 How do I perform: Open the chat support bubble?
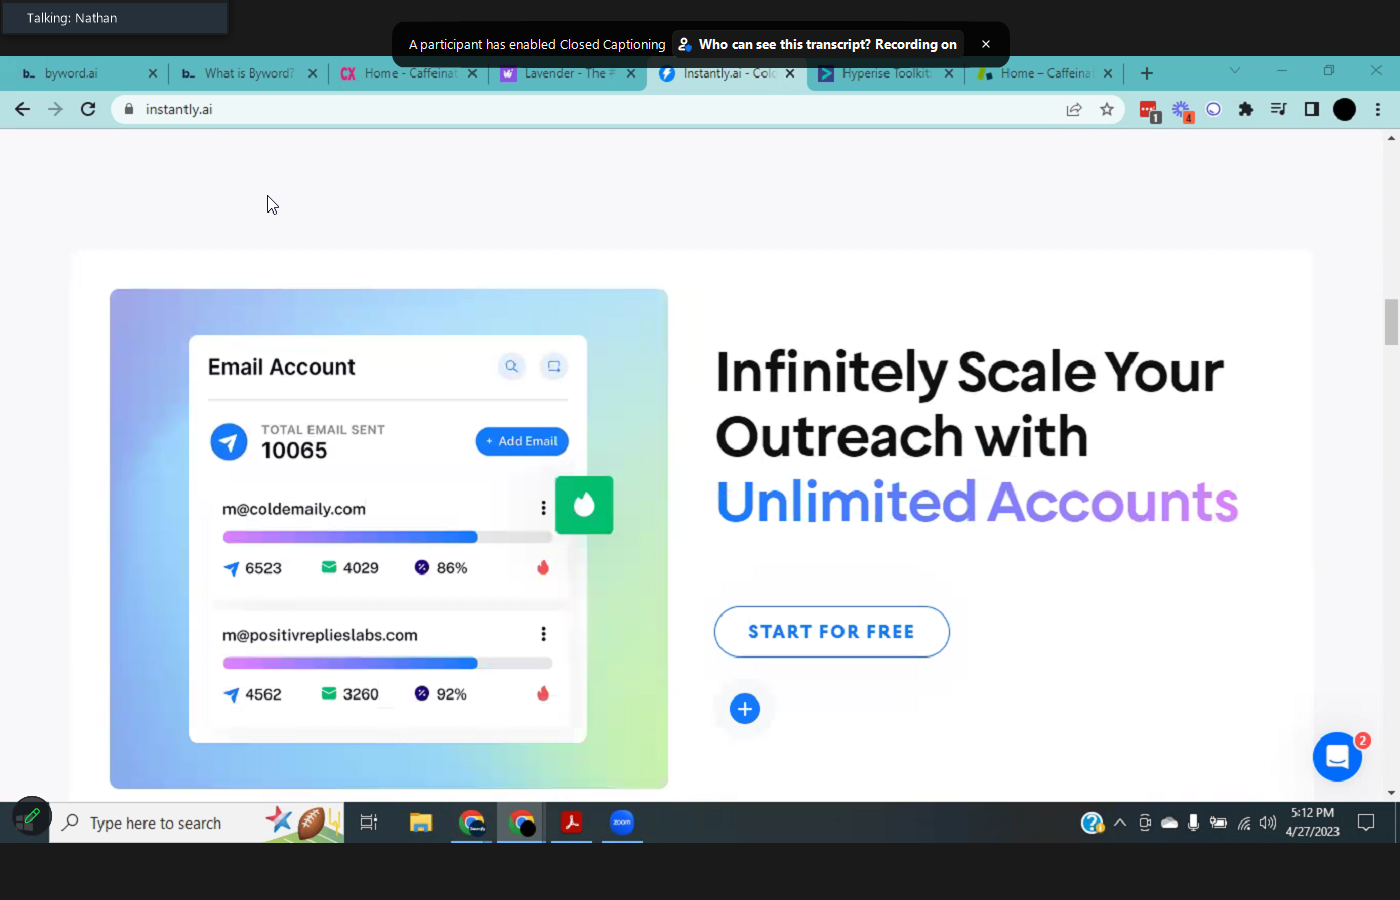[x=1337, y=757]
